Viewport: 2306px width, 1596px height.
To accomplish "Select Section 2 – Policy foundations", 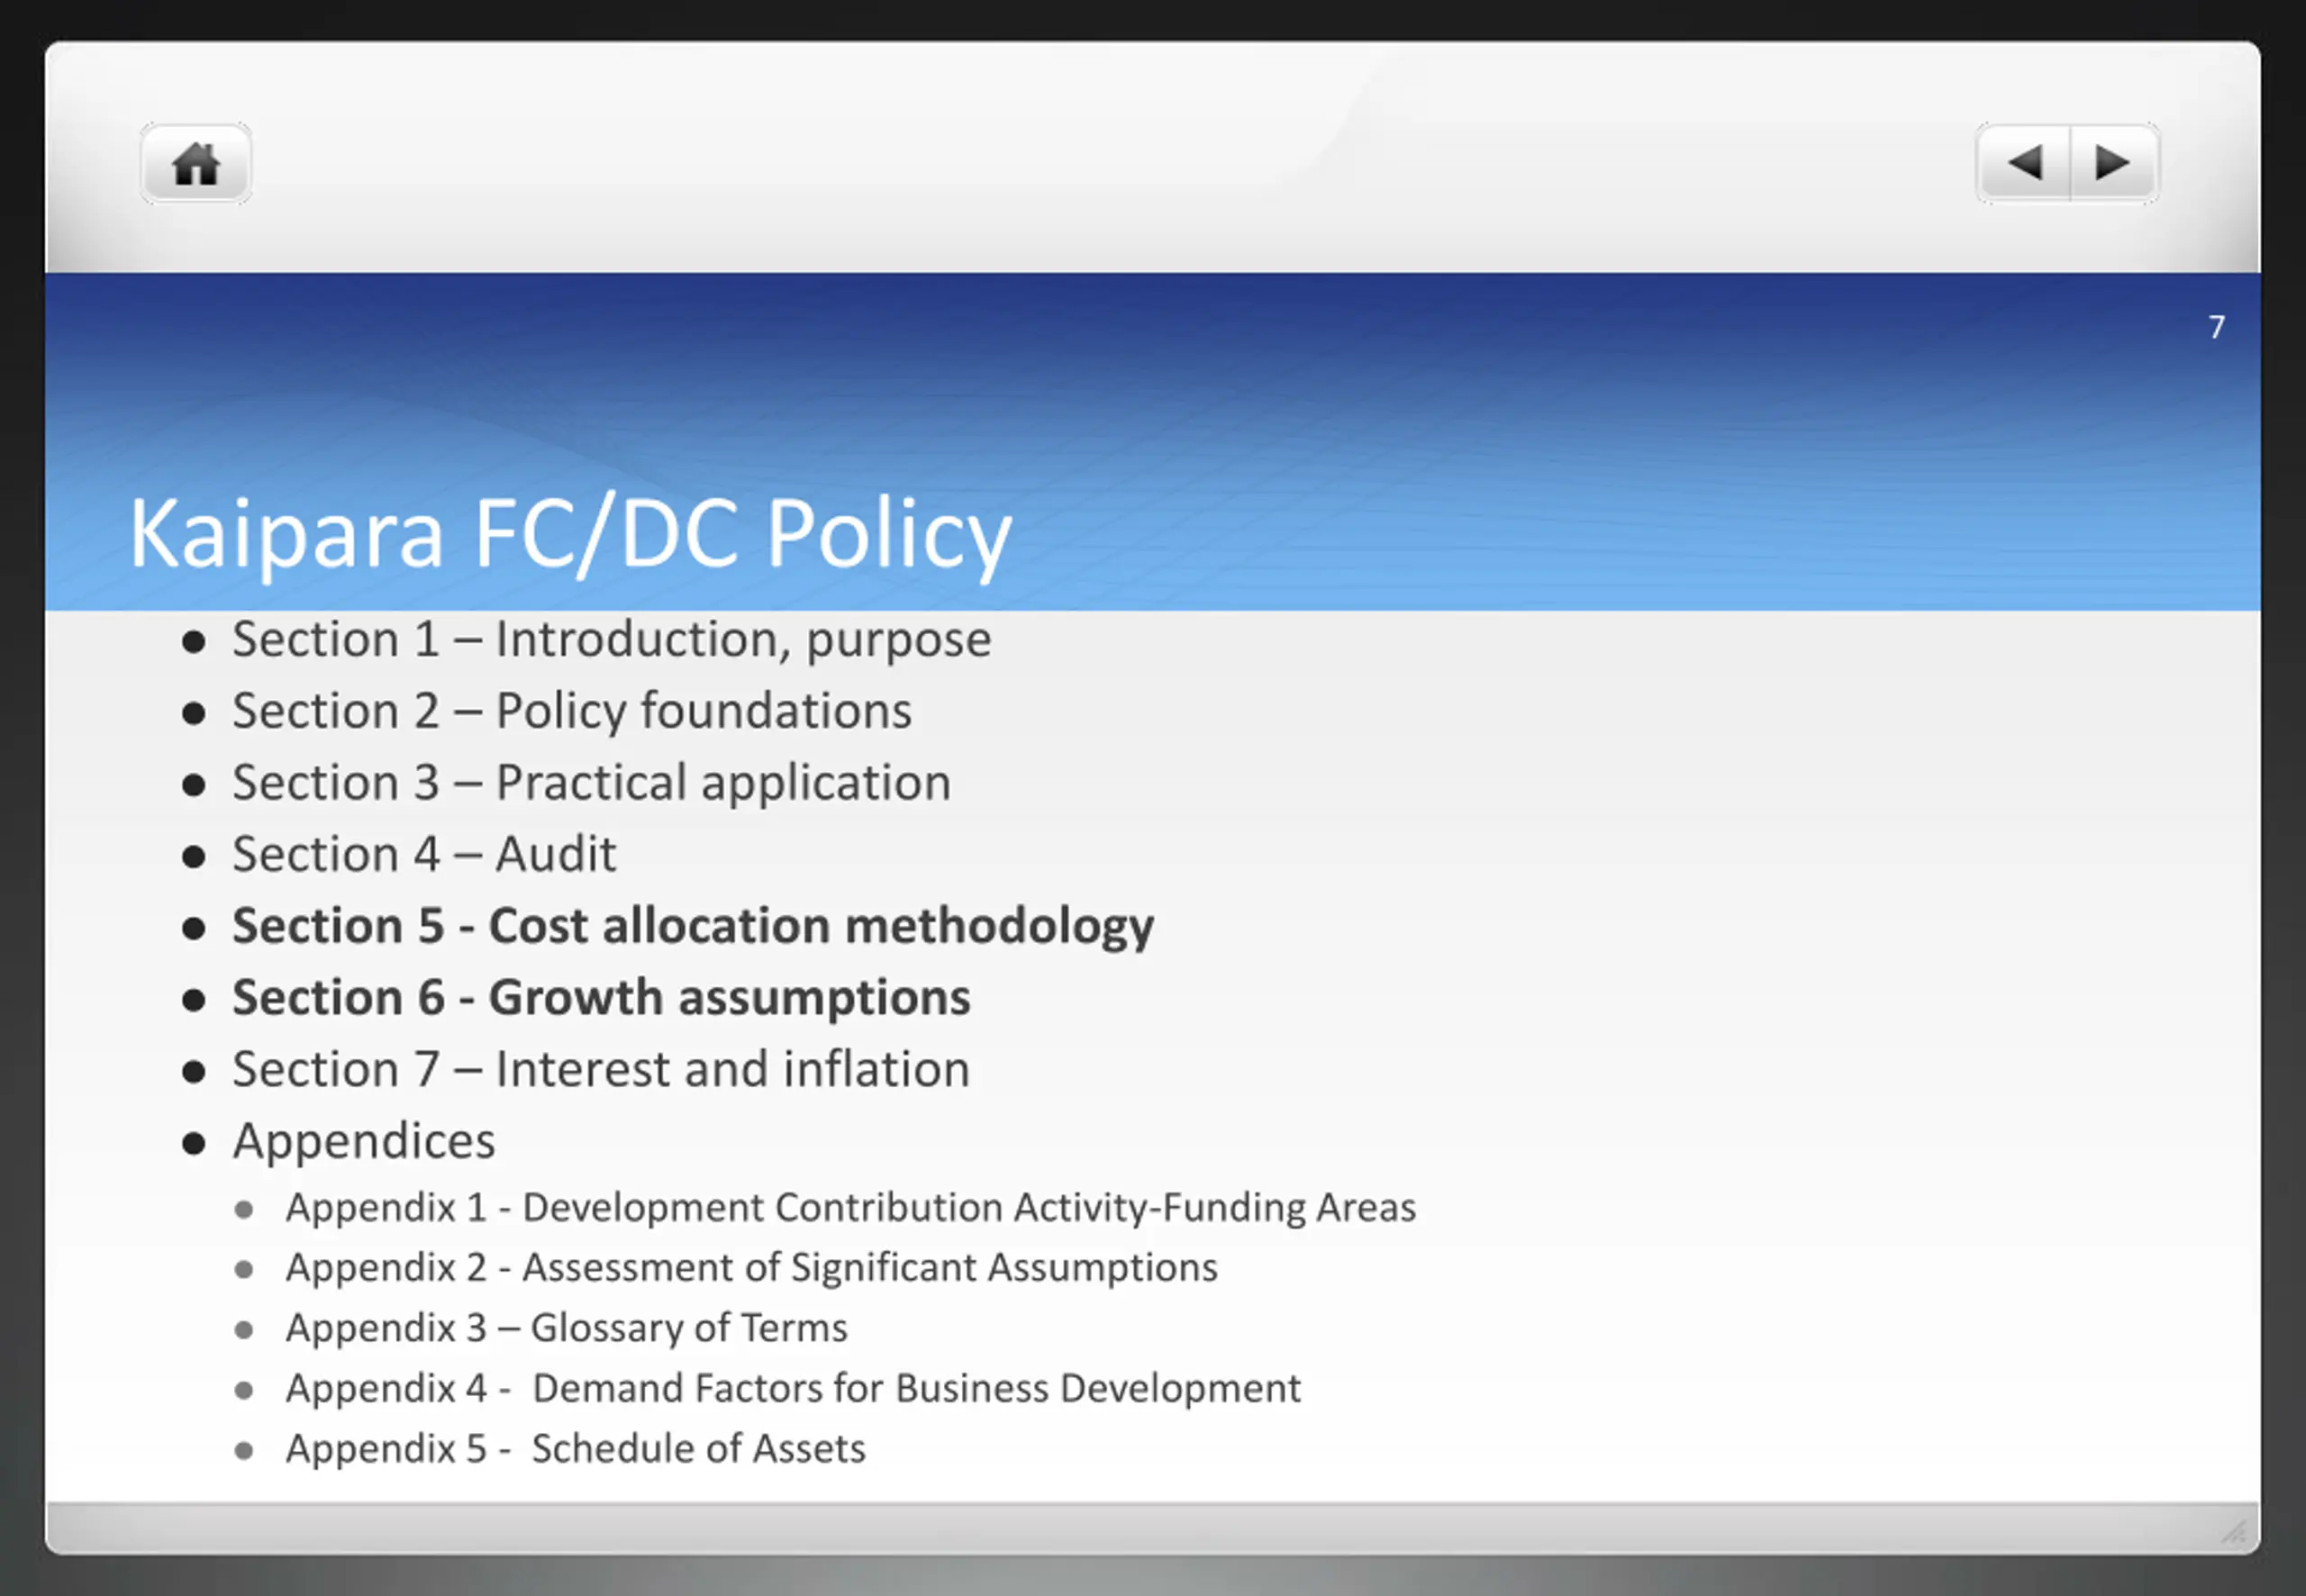I will click(x=571, y=711).
